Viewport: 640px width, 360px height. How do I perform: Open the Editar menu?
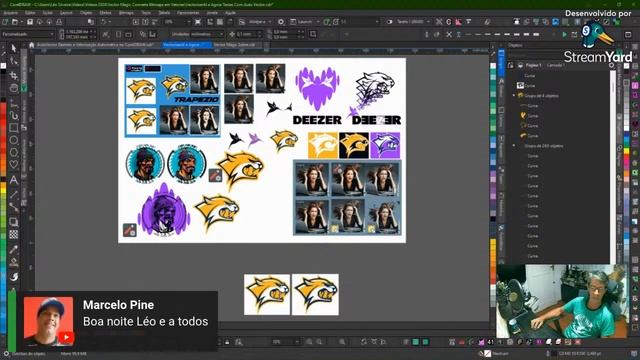30,13
